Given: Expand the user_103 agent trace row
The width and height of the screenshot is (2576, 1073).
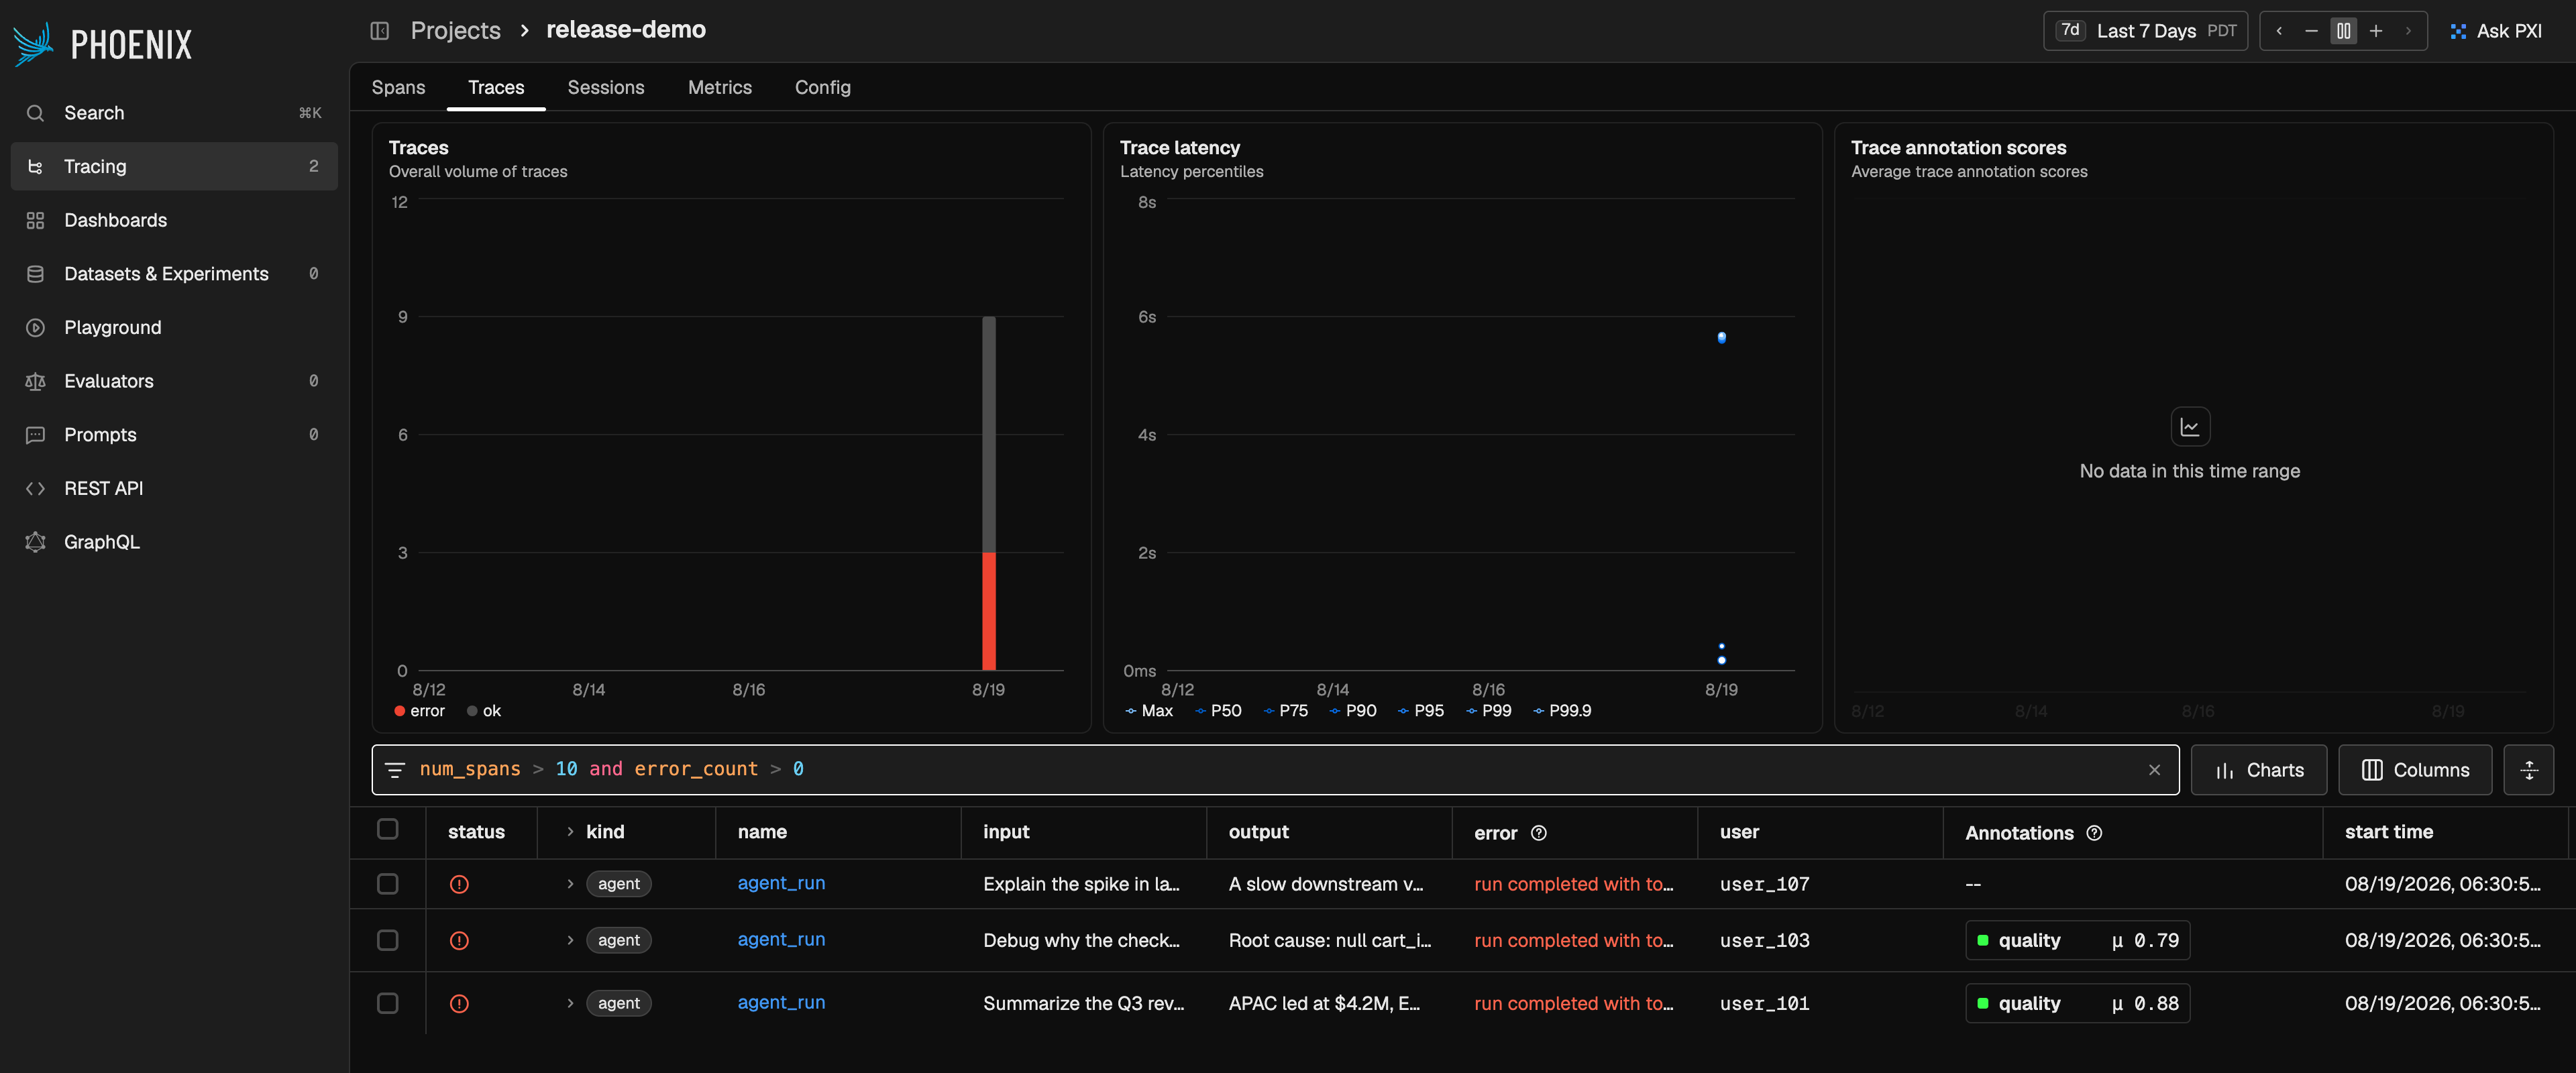Looking at the screenshot, I should [x=570, y=940].
